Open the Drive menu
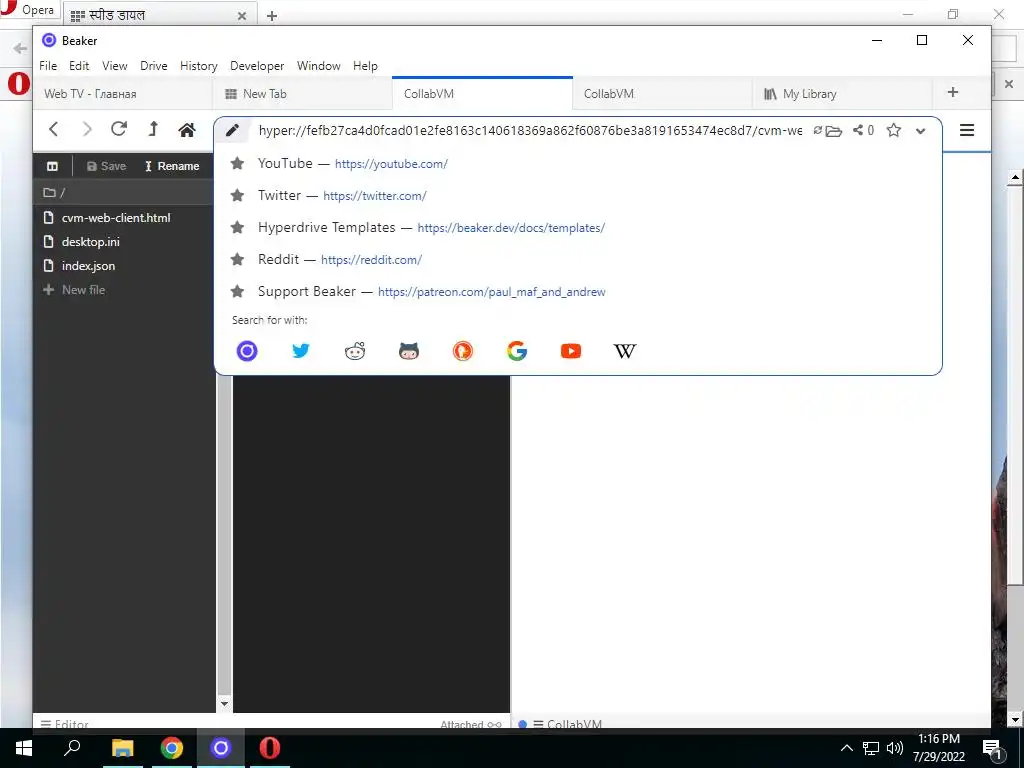This screenshot has width=1024, height=768. tap(153, 66)
